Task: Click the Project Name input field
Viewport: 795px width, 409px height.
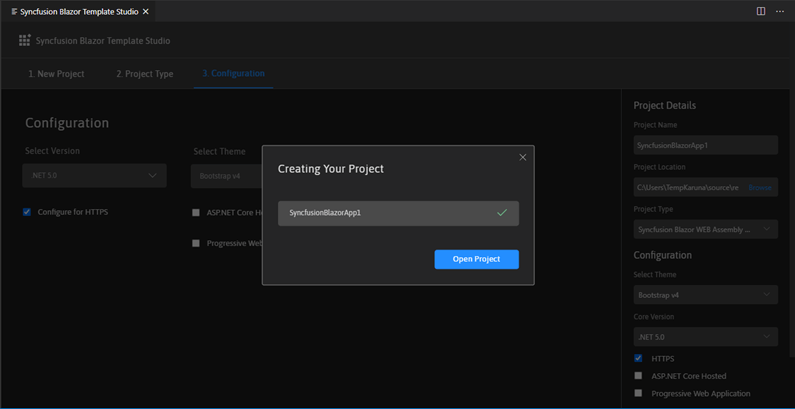Action: (705, 145)
